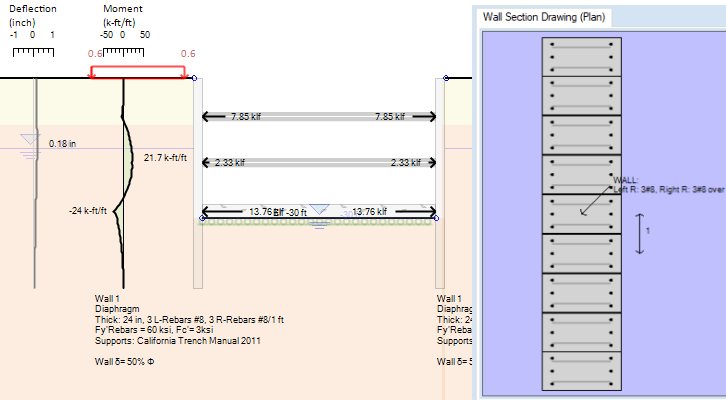The image size is (726, 400).
Task: Select the bottom wall panel in plan drawing
Action: (582, 371)
